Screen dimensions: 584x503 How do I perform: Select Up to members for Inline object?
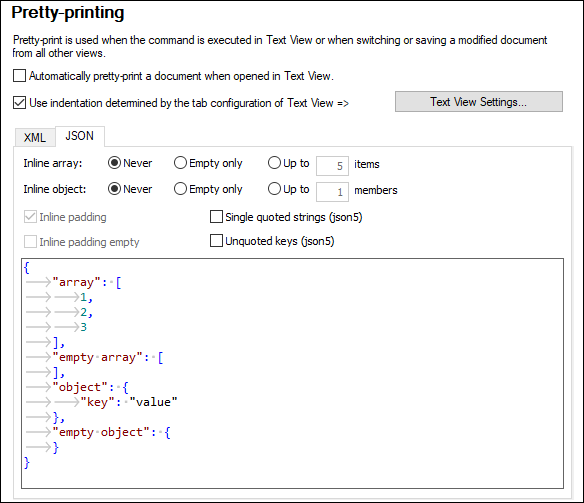click(x=274, y=189)
